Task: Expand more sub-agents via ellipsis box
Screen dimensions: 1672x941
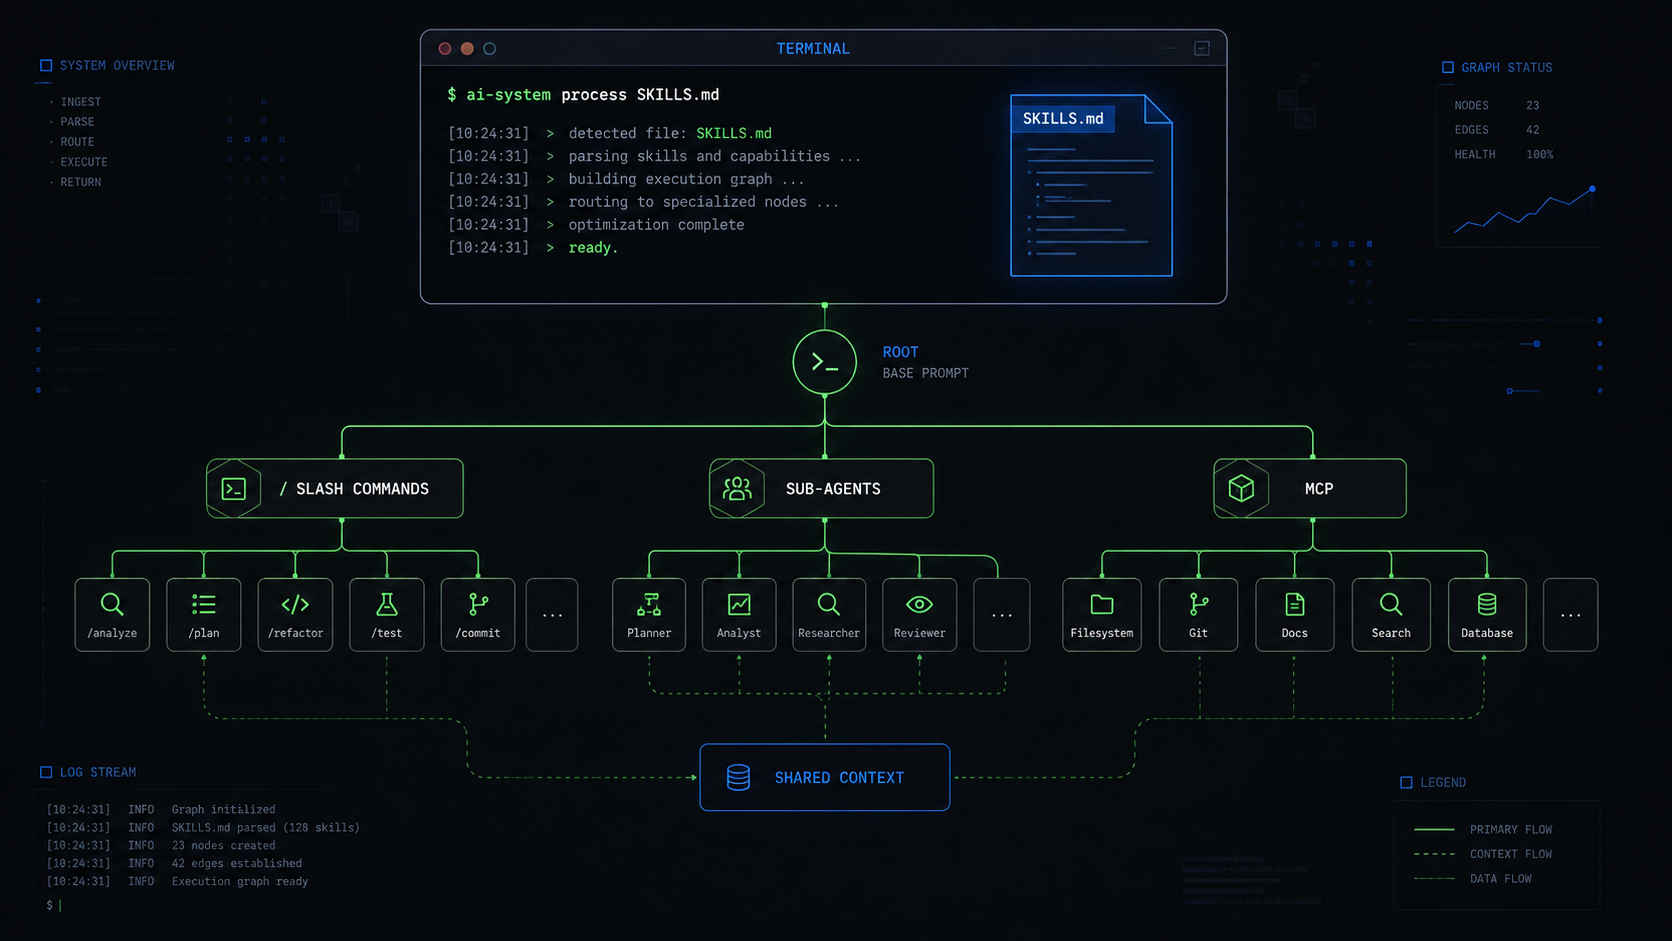Action: coord(1002,615)
